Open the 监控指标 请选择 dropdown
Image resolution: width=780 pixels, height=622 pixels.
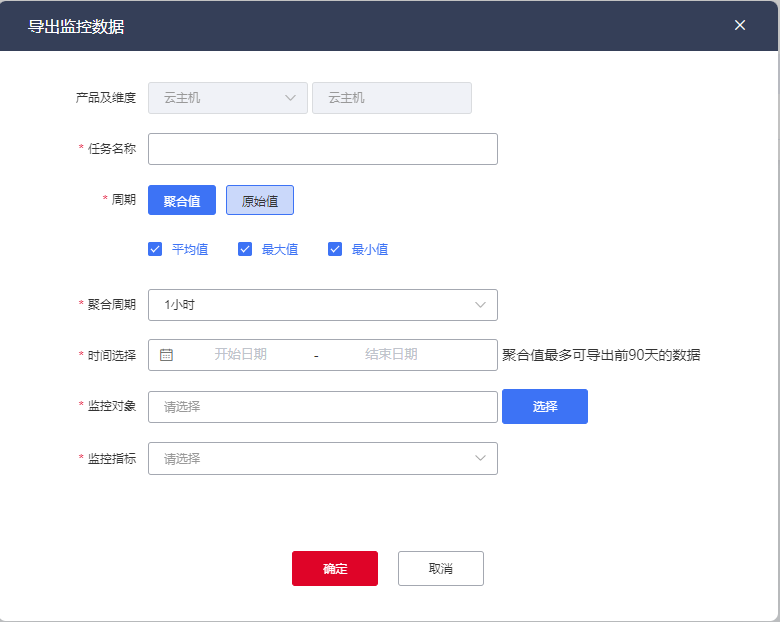(323, 458)
